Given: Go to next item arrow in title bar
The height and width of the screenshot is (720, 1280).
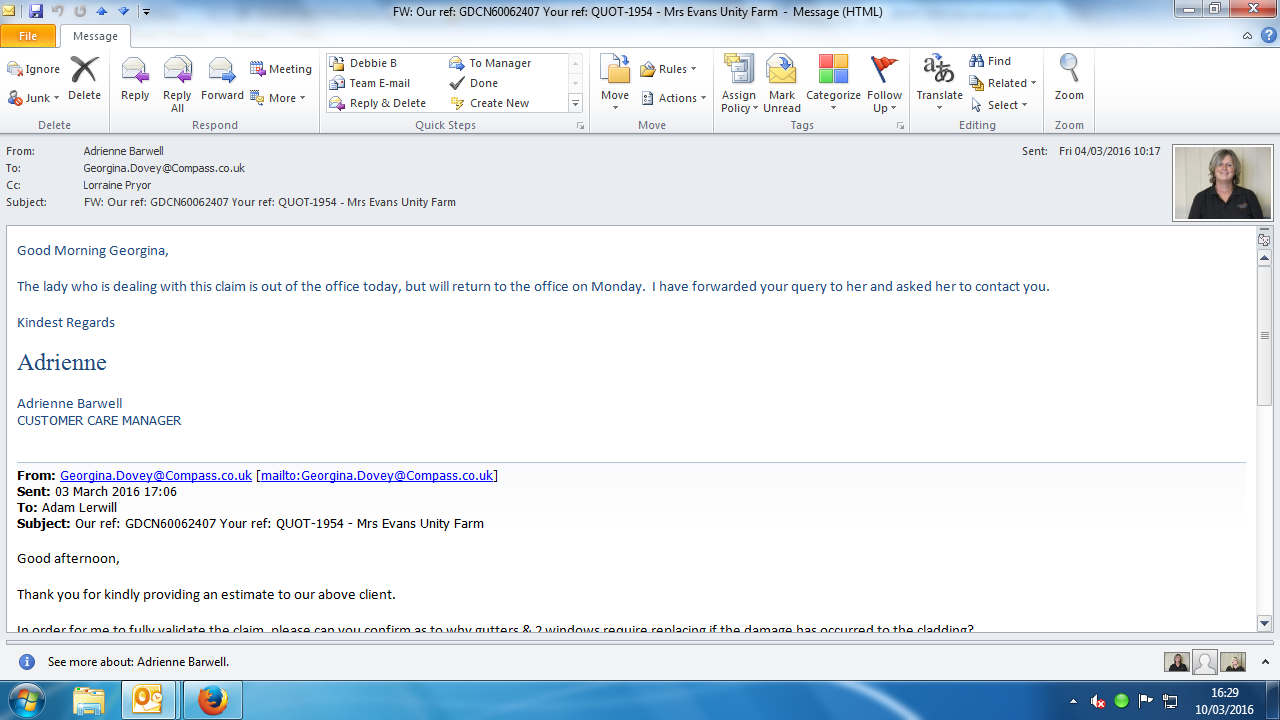Looking at the screenshot, I should click(123, 11).
